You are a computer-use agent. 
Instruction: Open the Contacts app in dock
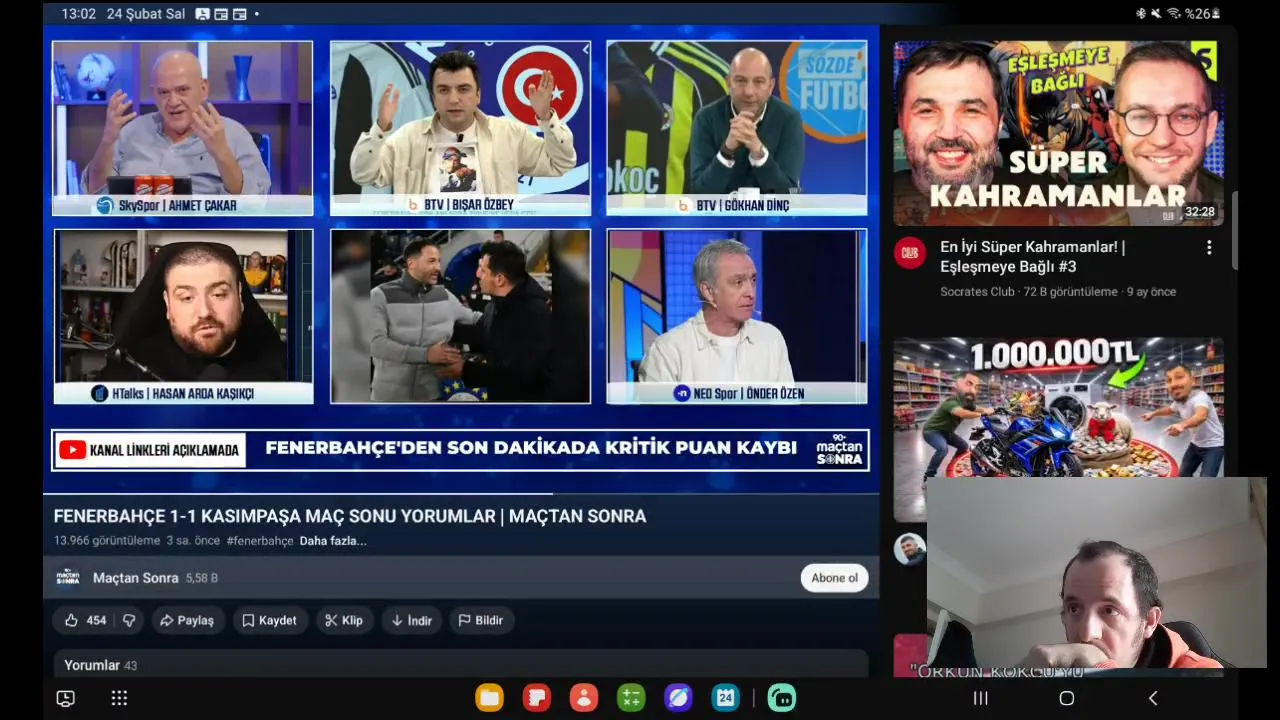[x=584, y=698]
